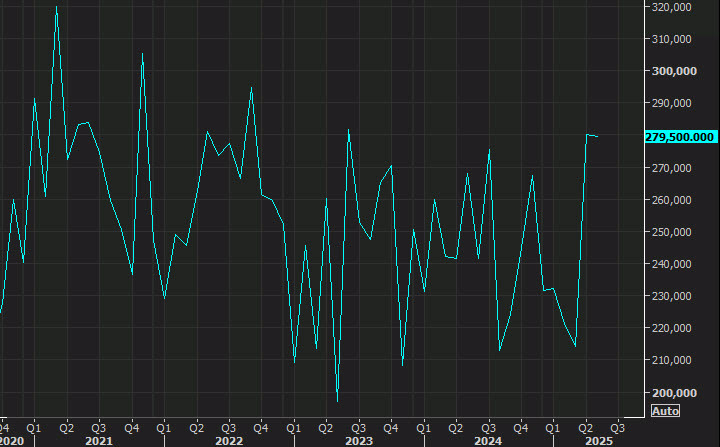Click the Q1 label beginning 2023
The width and height of the screenshot is (720, 447).
[293, 428]
